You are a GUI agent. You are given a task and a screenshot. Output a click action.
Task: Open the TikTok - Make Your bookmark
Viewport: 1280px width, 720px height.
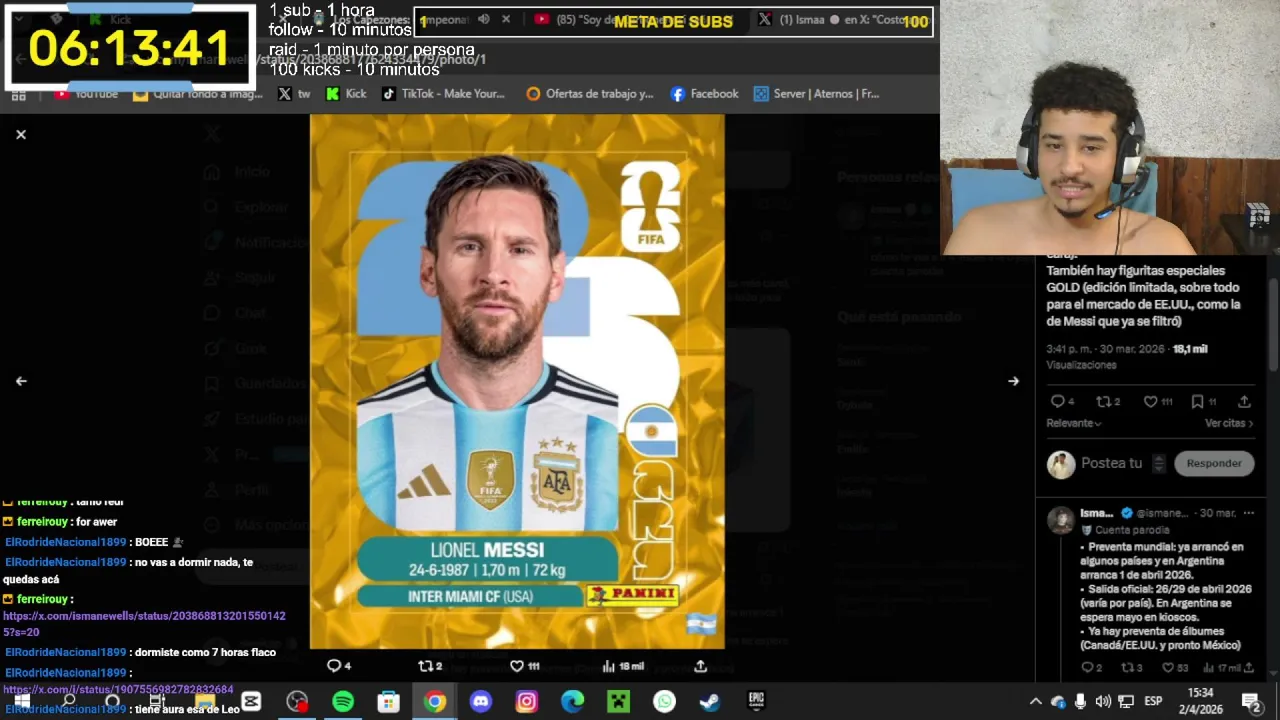point(443,94)
